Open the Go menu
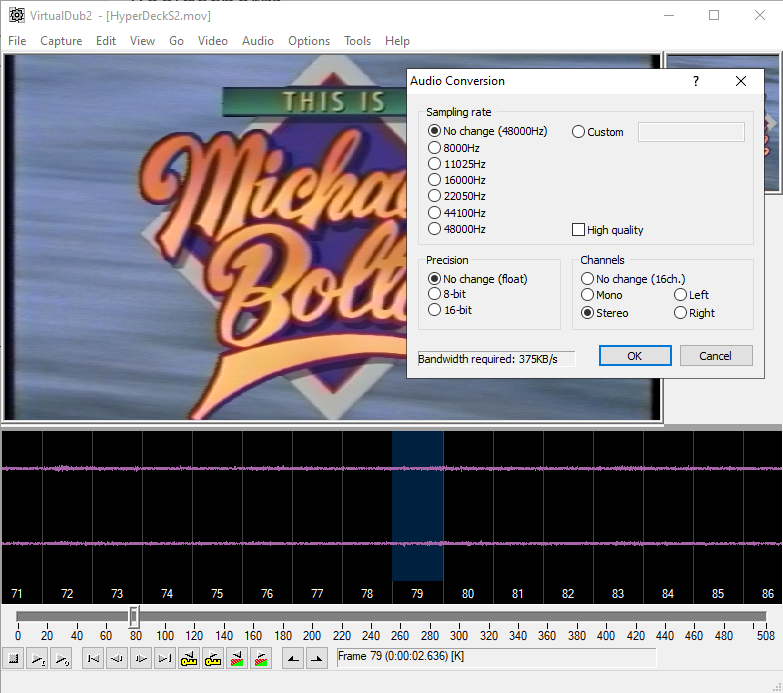The width and height of the screenshot is (783, 693). coord(176,41)
